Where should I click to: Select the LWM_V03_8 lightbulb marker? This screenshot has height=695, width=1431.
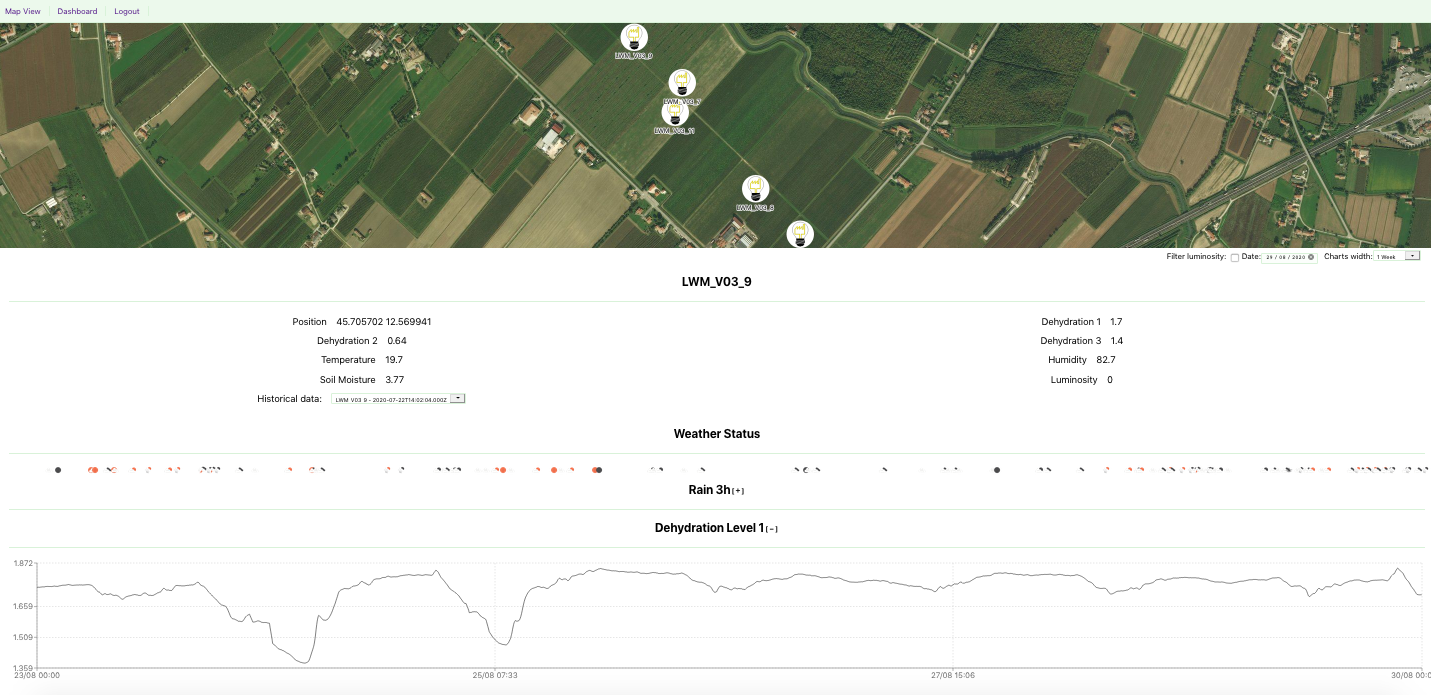pos(756,188)
